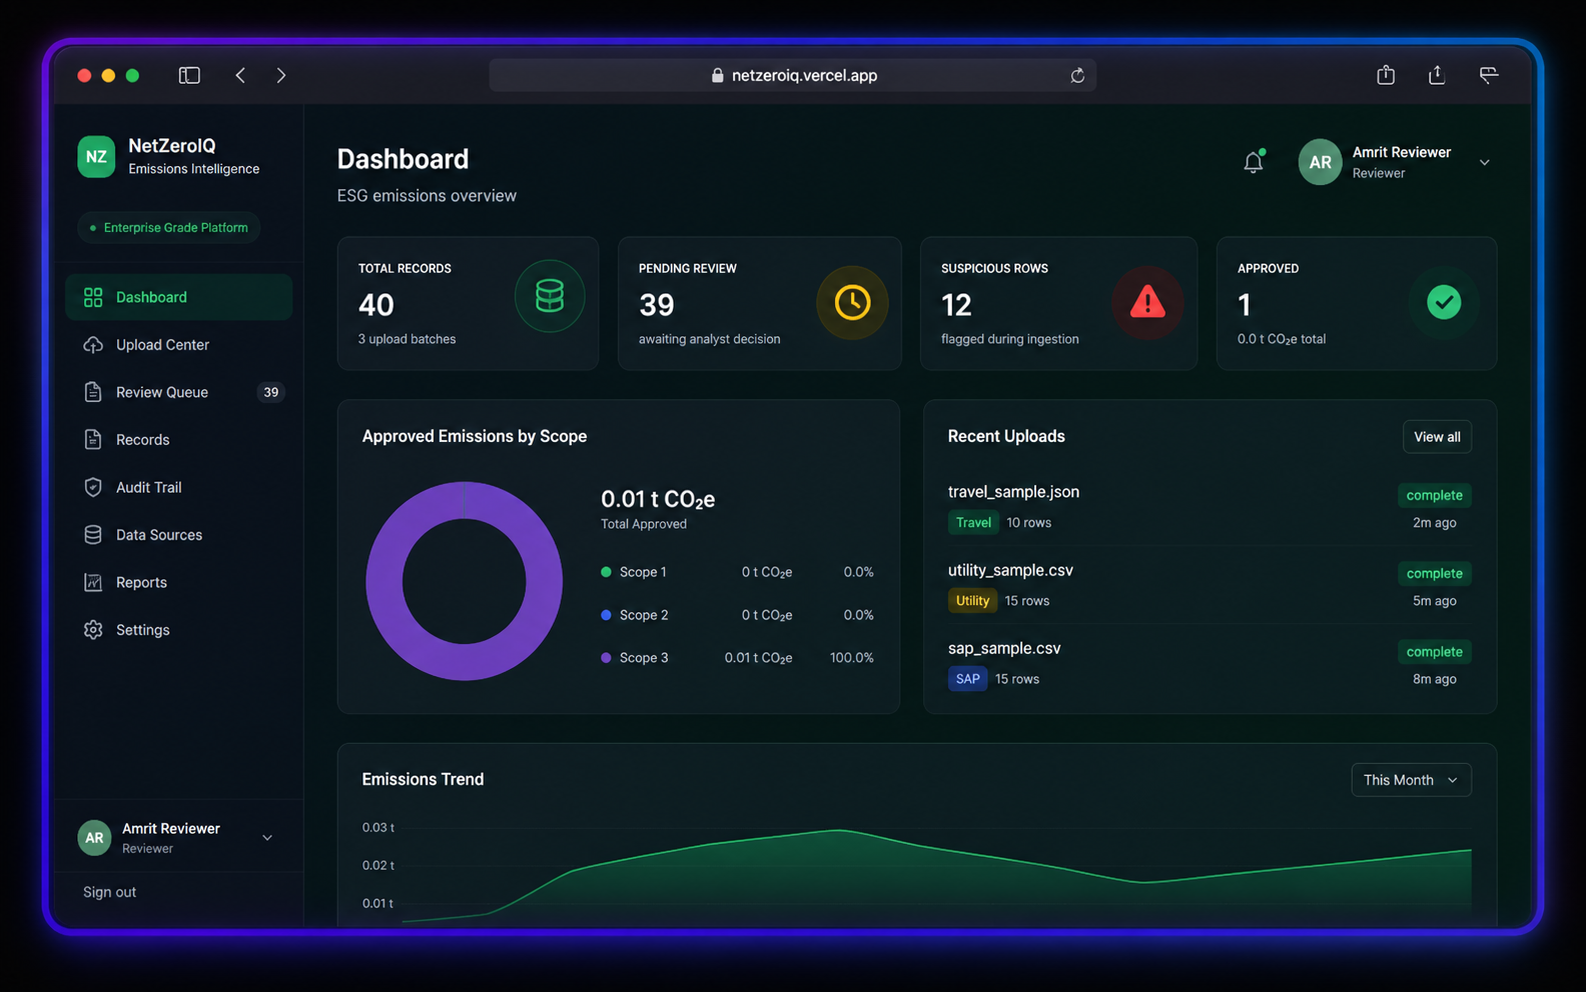Click the Suspicious Rows warning triangle icon
This screenshot has width=1586, height=992.
click(x=1147, y=302)
